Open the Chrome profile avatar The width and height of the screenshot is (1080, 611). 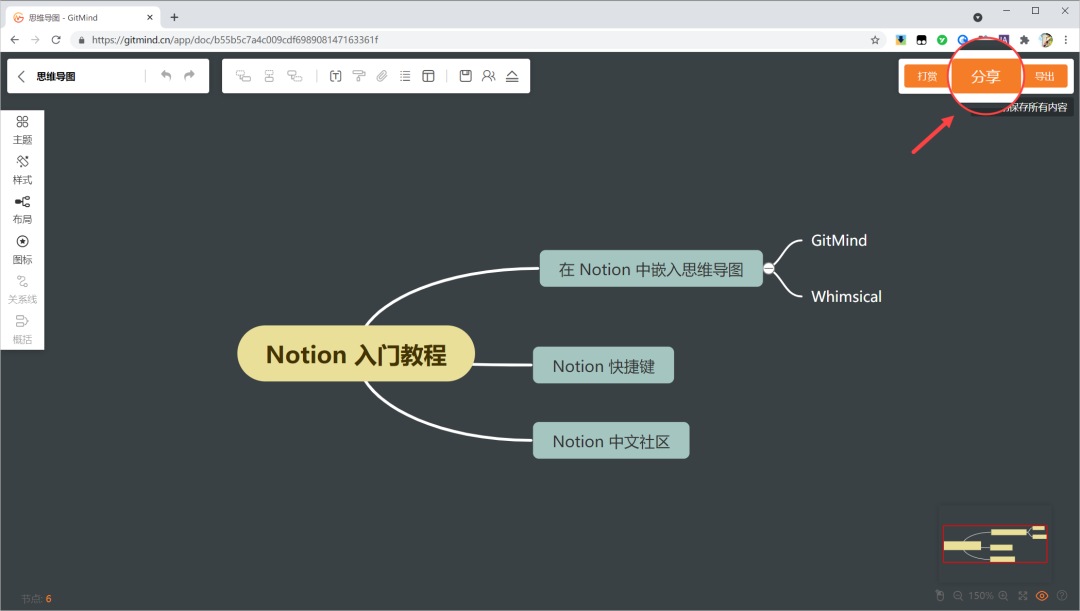[x=1046, y=40]
